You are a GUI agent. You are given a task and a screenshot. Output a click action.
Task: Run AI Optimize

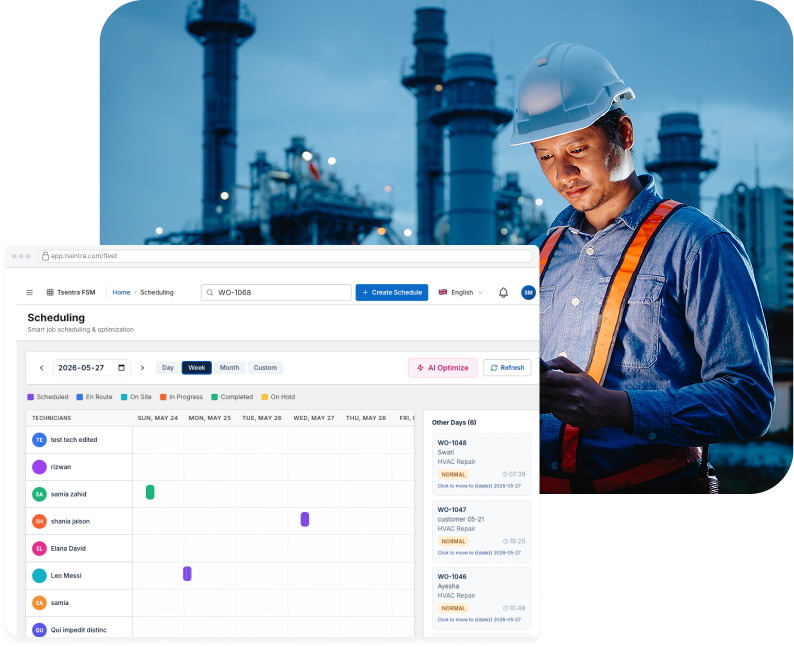click(x=443, y=368)
